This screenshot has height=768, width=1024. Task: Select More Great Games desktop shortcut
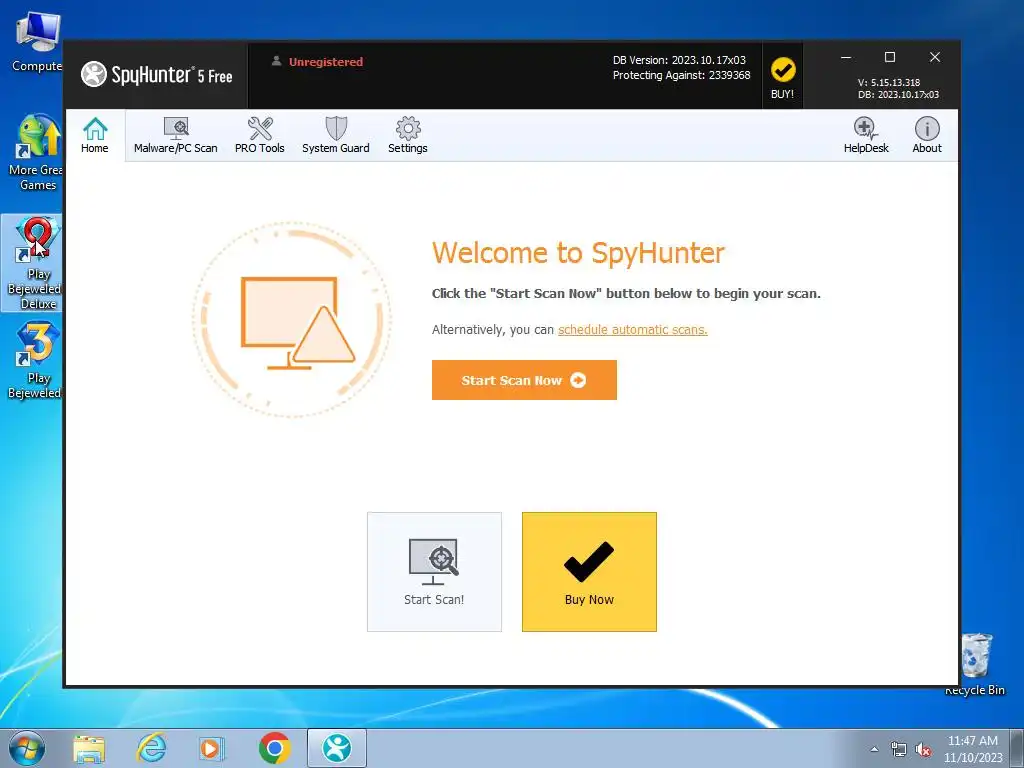[36, 153]
